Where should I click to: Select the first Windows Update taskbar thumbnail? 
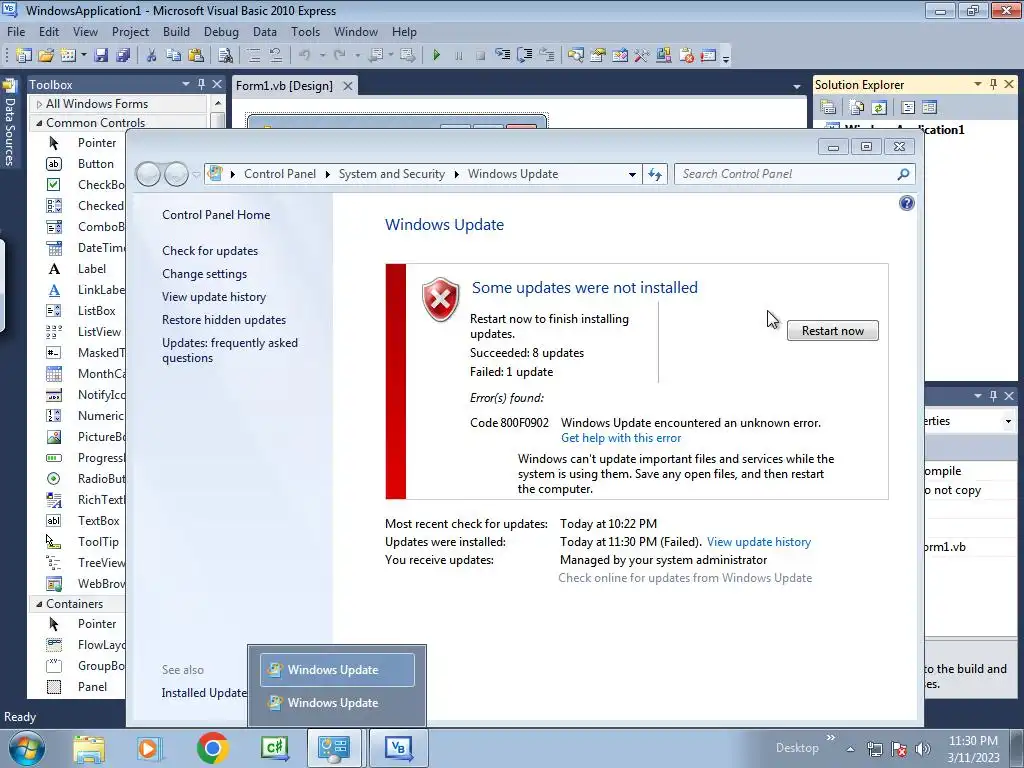pyautogui.click(x=337, y=670)
